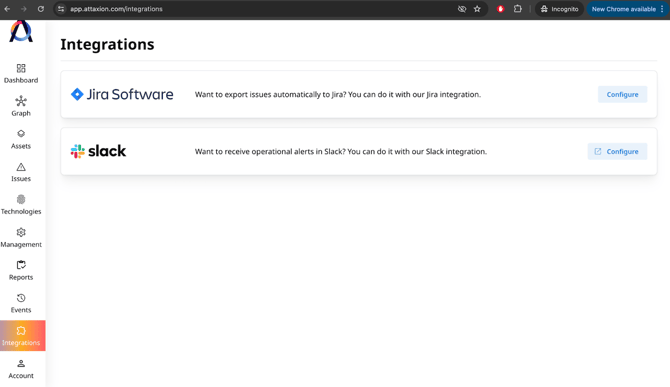This screenshot has height=387, width=670.
Task: Select the highlighted Integrations sidebar item
Action: [x=23, y=336]
